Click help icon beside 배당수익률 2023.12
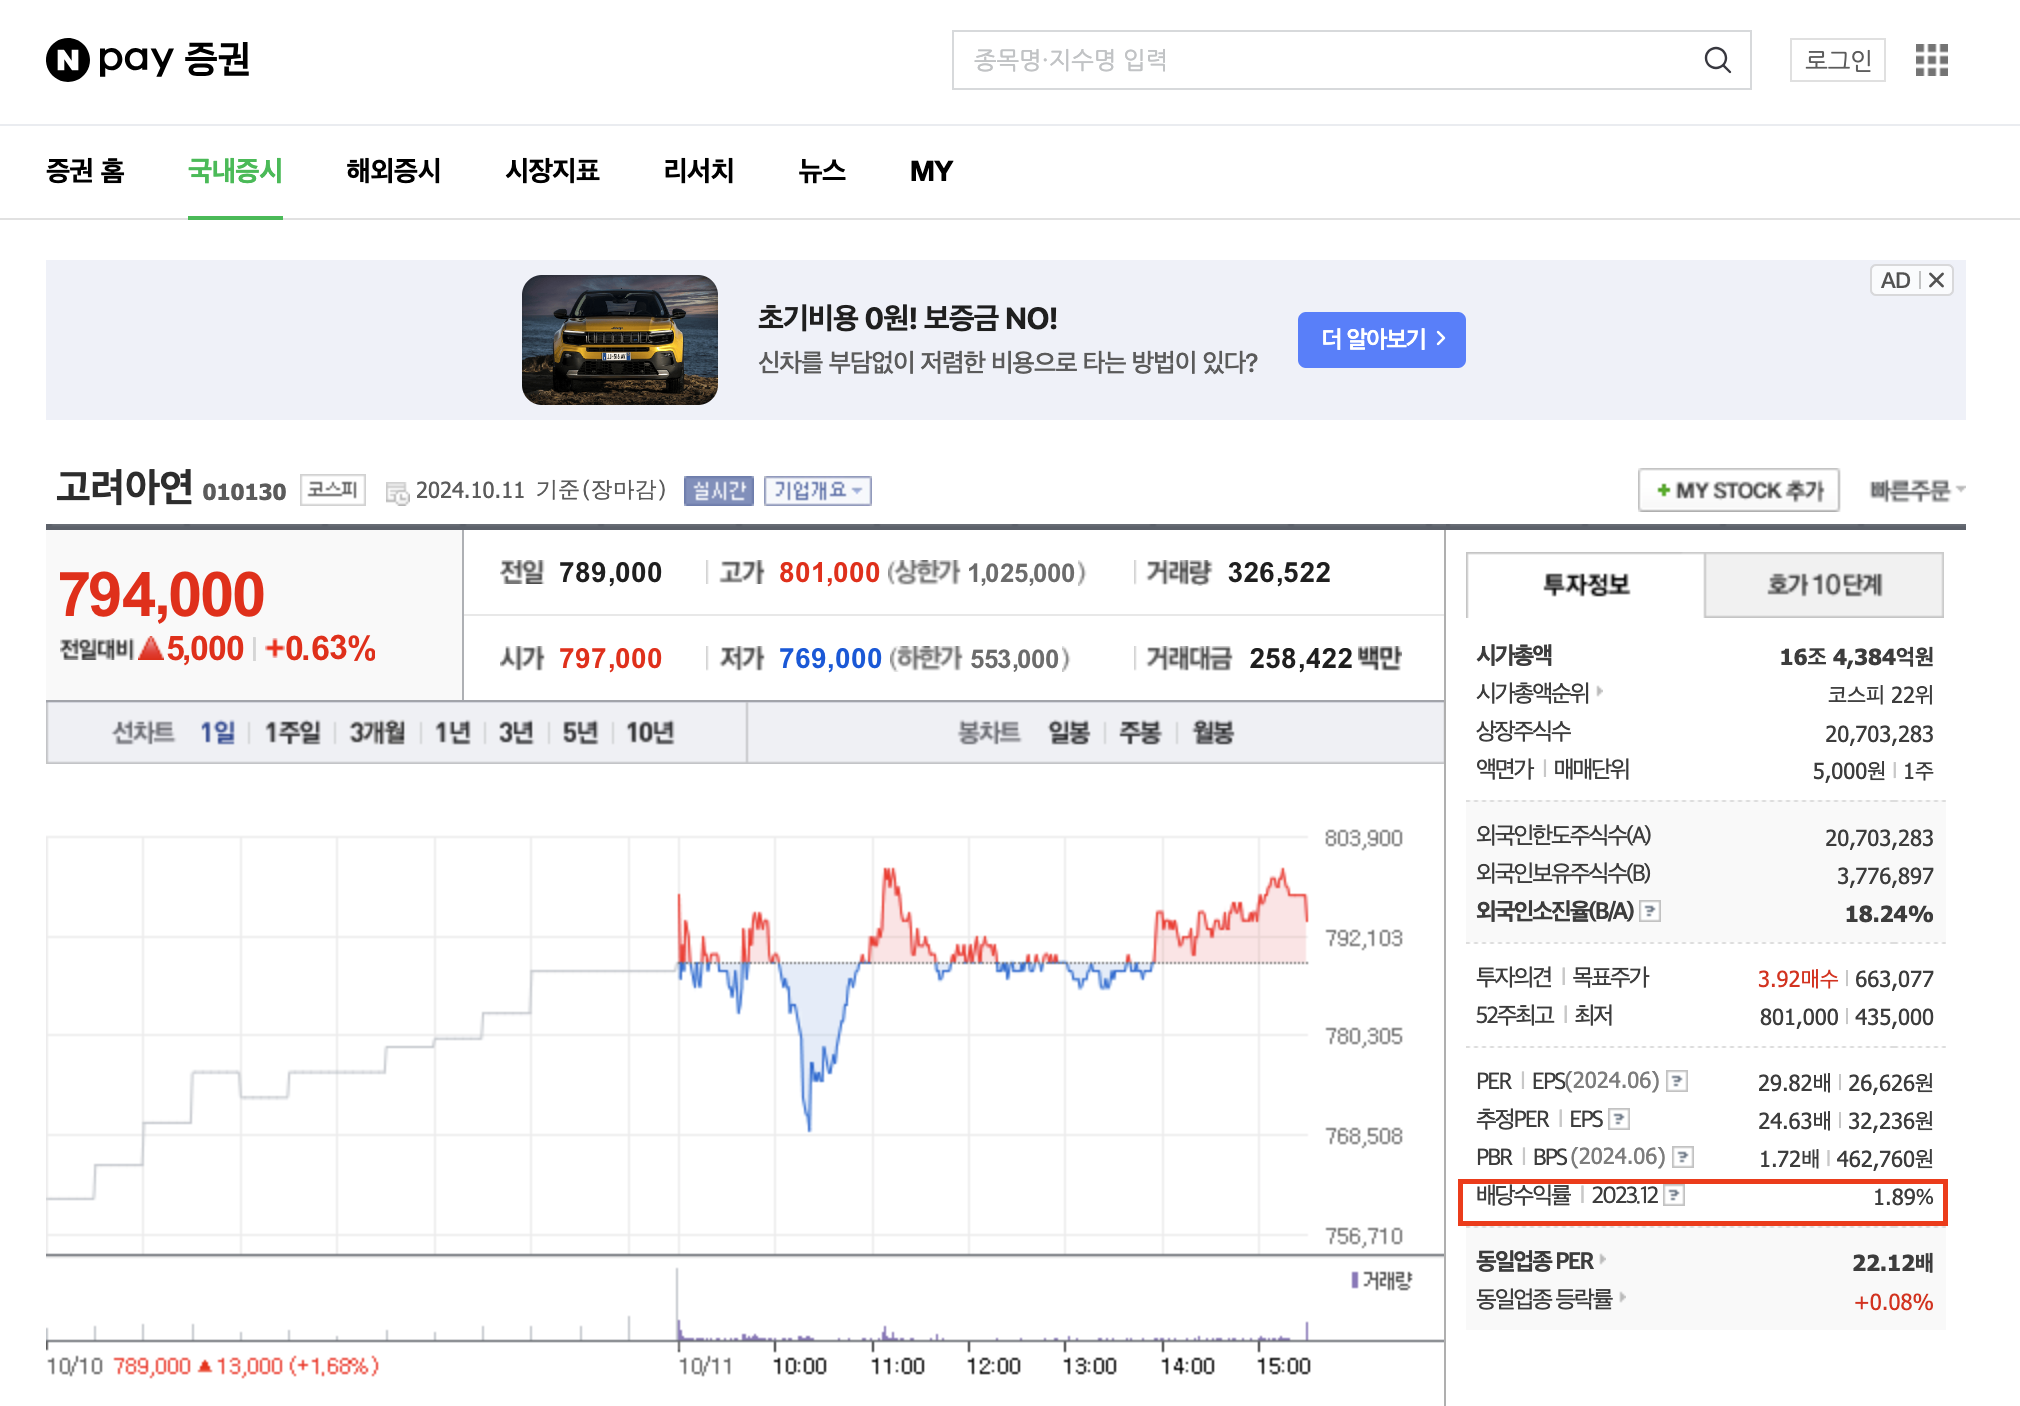2020x1406 pixels. click(x=1675, y=1195)
